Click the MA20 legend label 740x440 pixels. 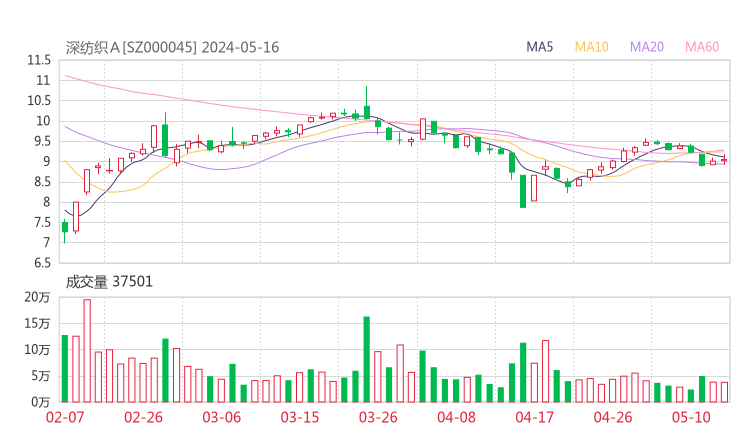pyautogui.click(x=647, y=47)
